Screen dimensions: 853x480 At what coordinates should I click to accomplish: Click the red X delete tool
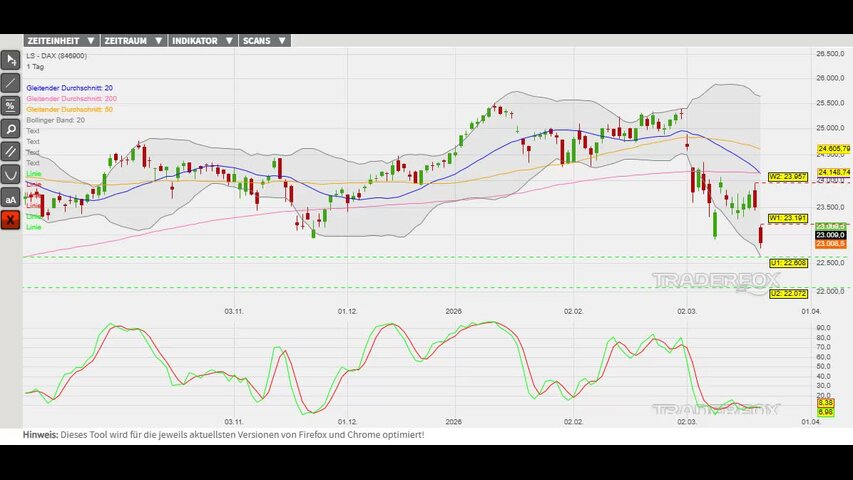click(11, 220)
